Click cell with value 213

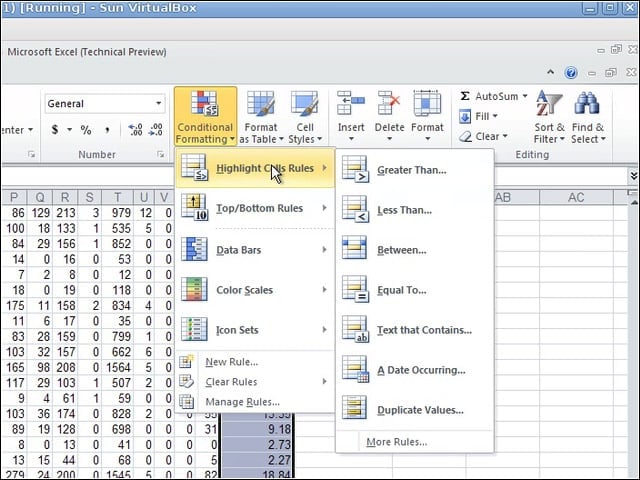[65, 213]
